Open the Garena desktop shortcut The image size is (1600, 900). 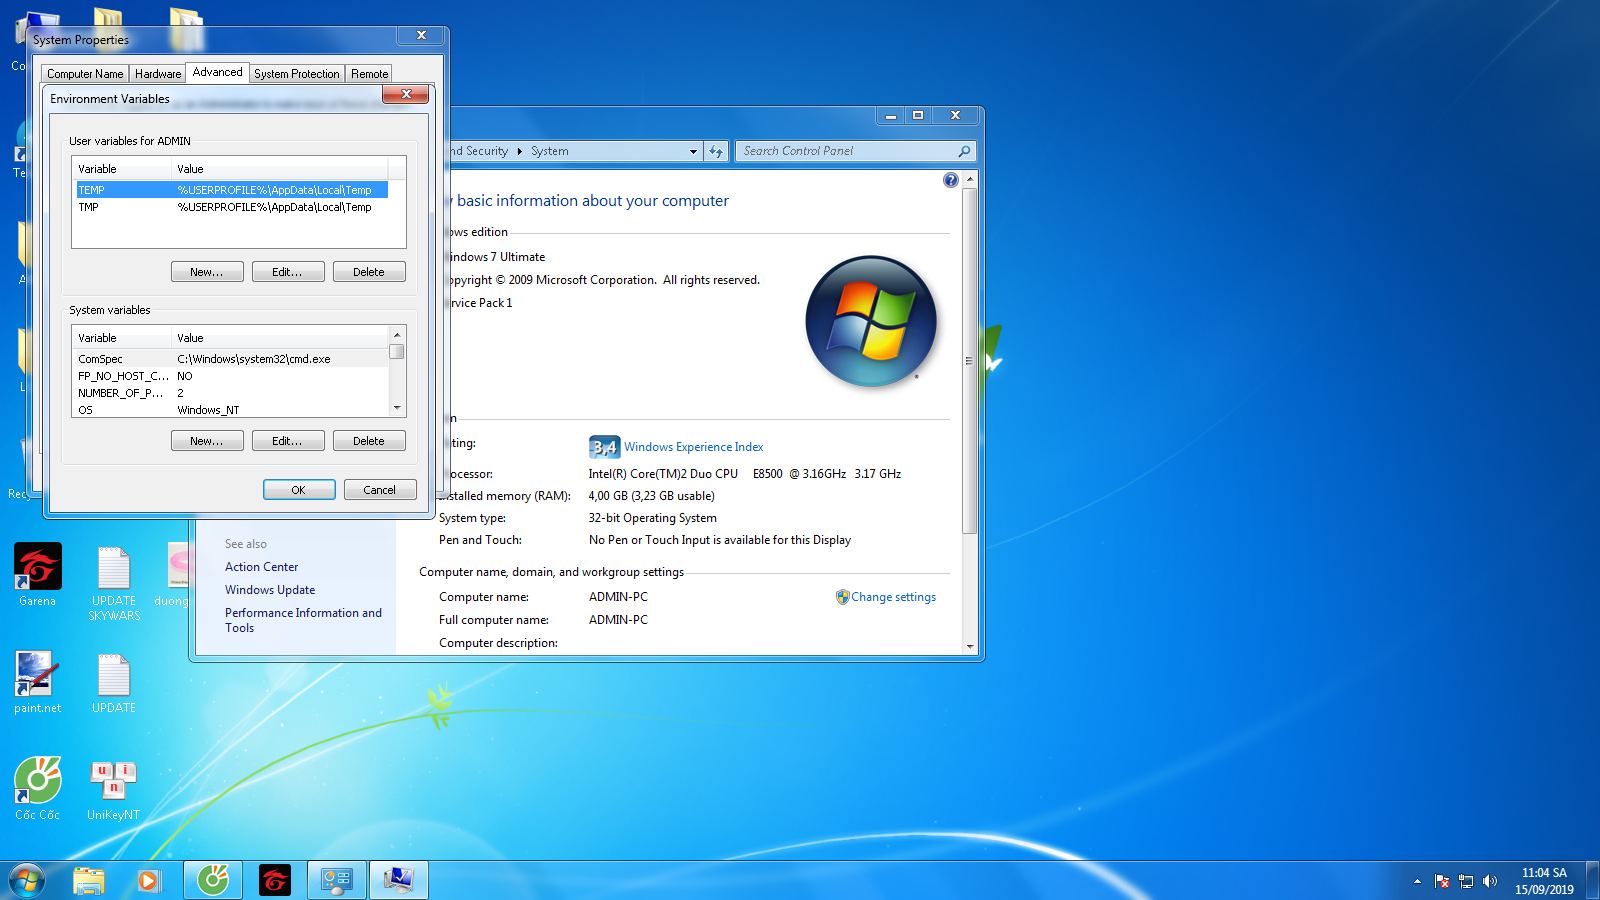pos(38,567)
